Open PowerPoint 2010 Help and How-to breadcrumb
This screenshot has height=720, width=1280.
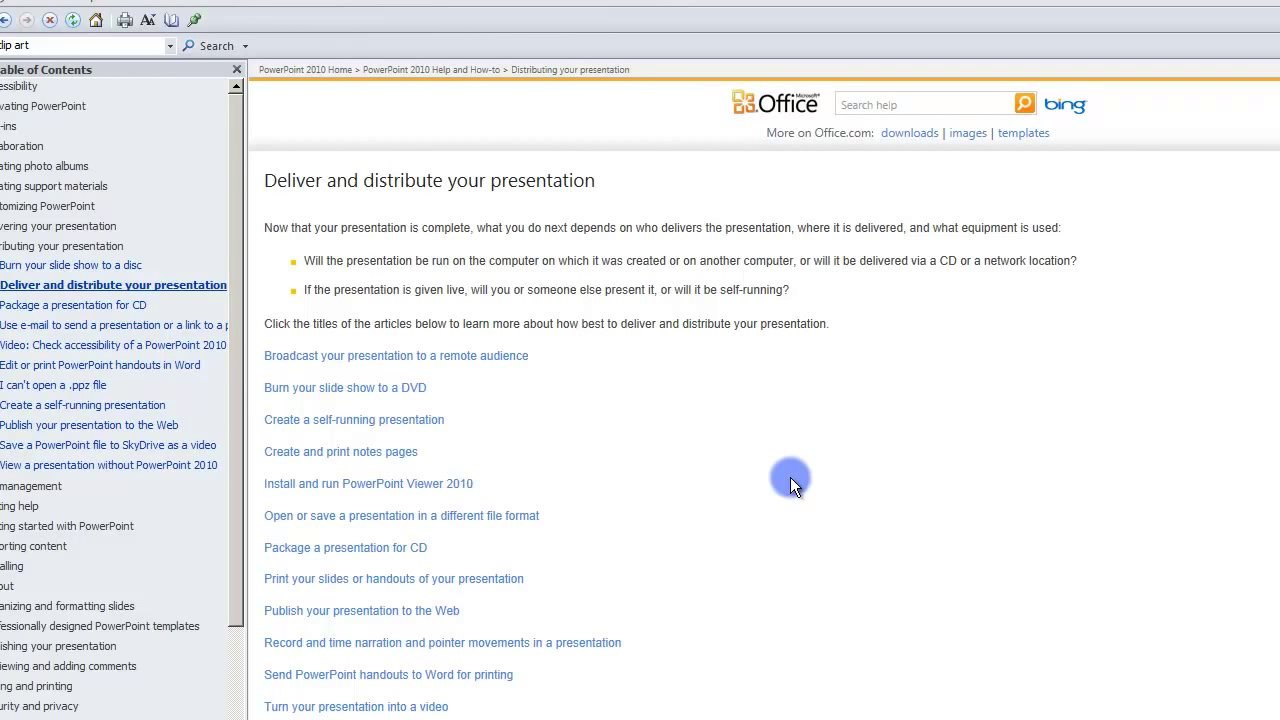(x=431, y=70)
